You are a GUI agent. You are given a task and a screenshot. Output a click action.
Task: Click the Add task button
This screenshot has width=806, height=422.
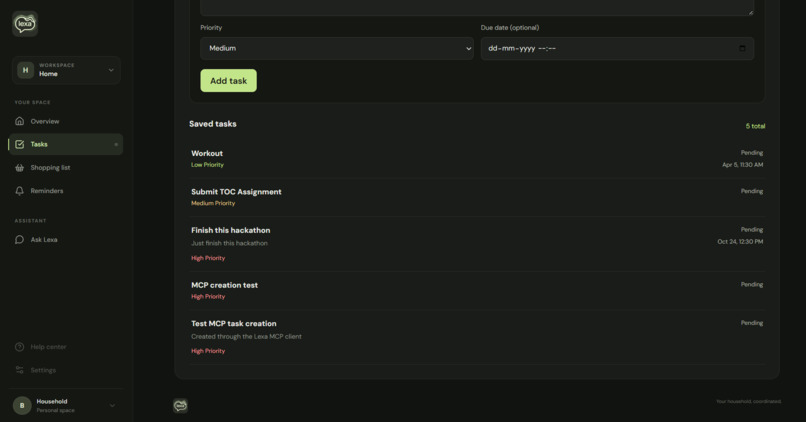228,81
